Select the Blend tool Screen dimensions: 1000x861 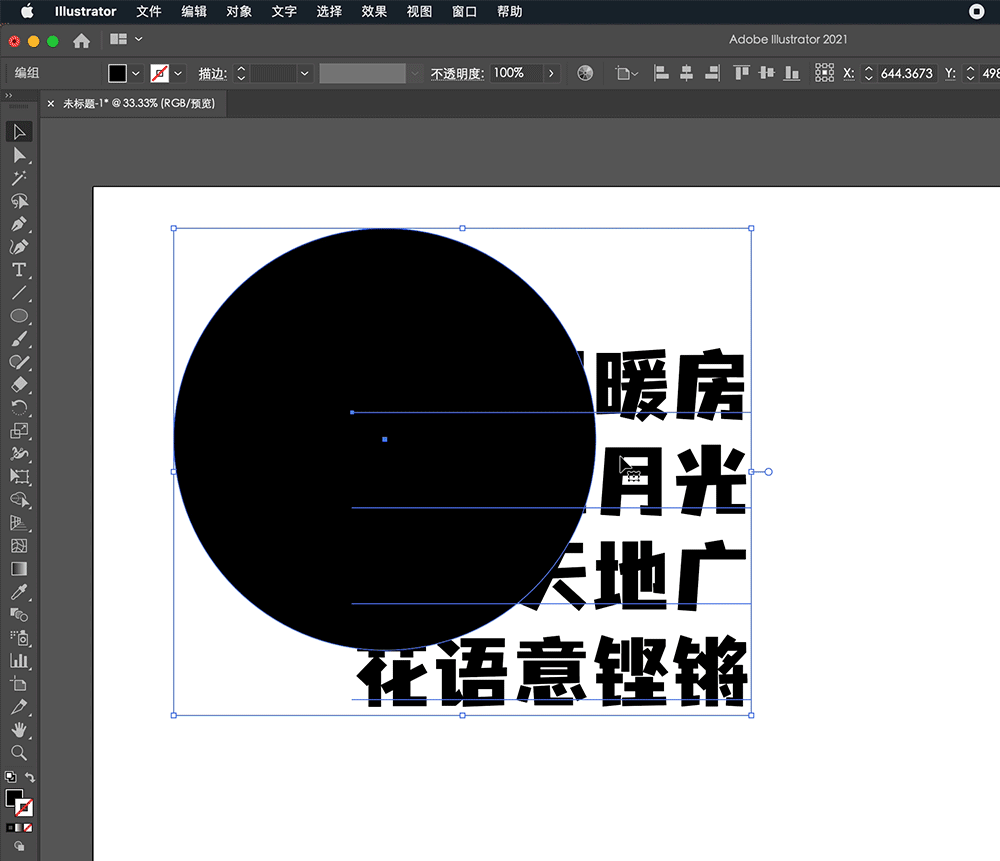pos(19,615)
